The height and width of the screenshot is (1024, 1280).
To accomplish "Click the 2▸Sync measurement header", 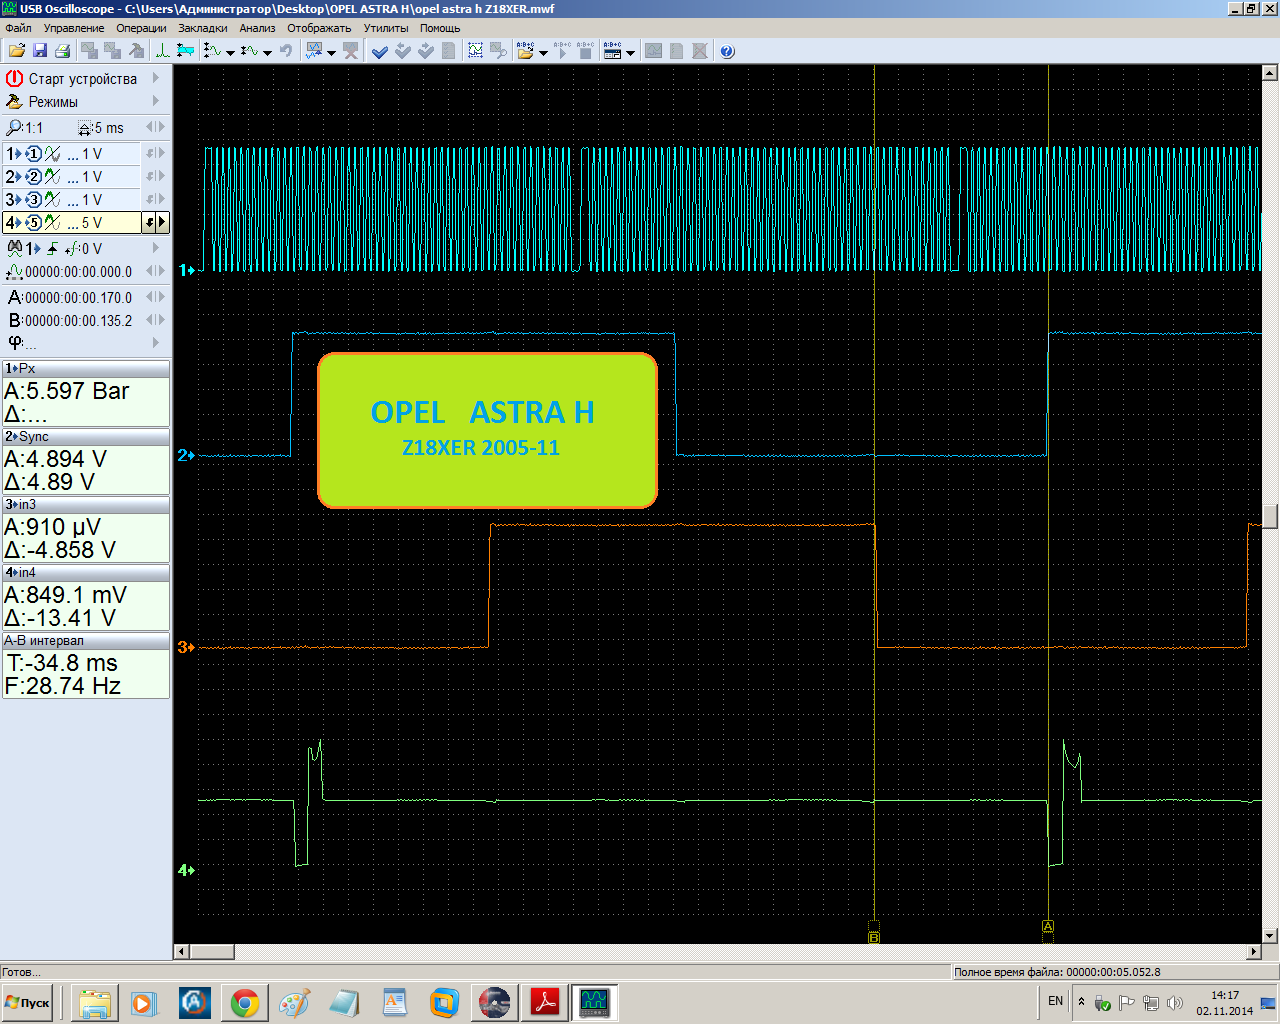I will pyautogui.click(x=86, y=436).
